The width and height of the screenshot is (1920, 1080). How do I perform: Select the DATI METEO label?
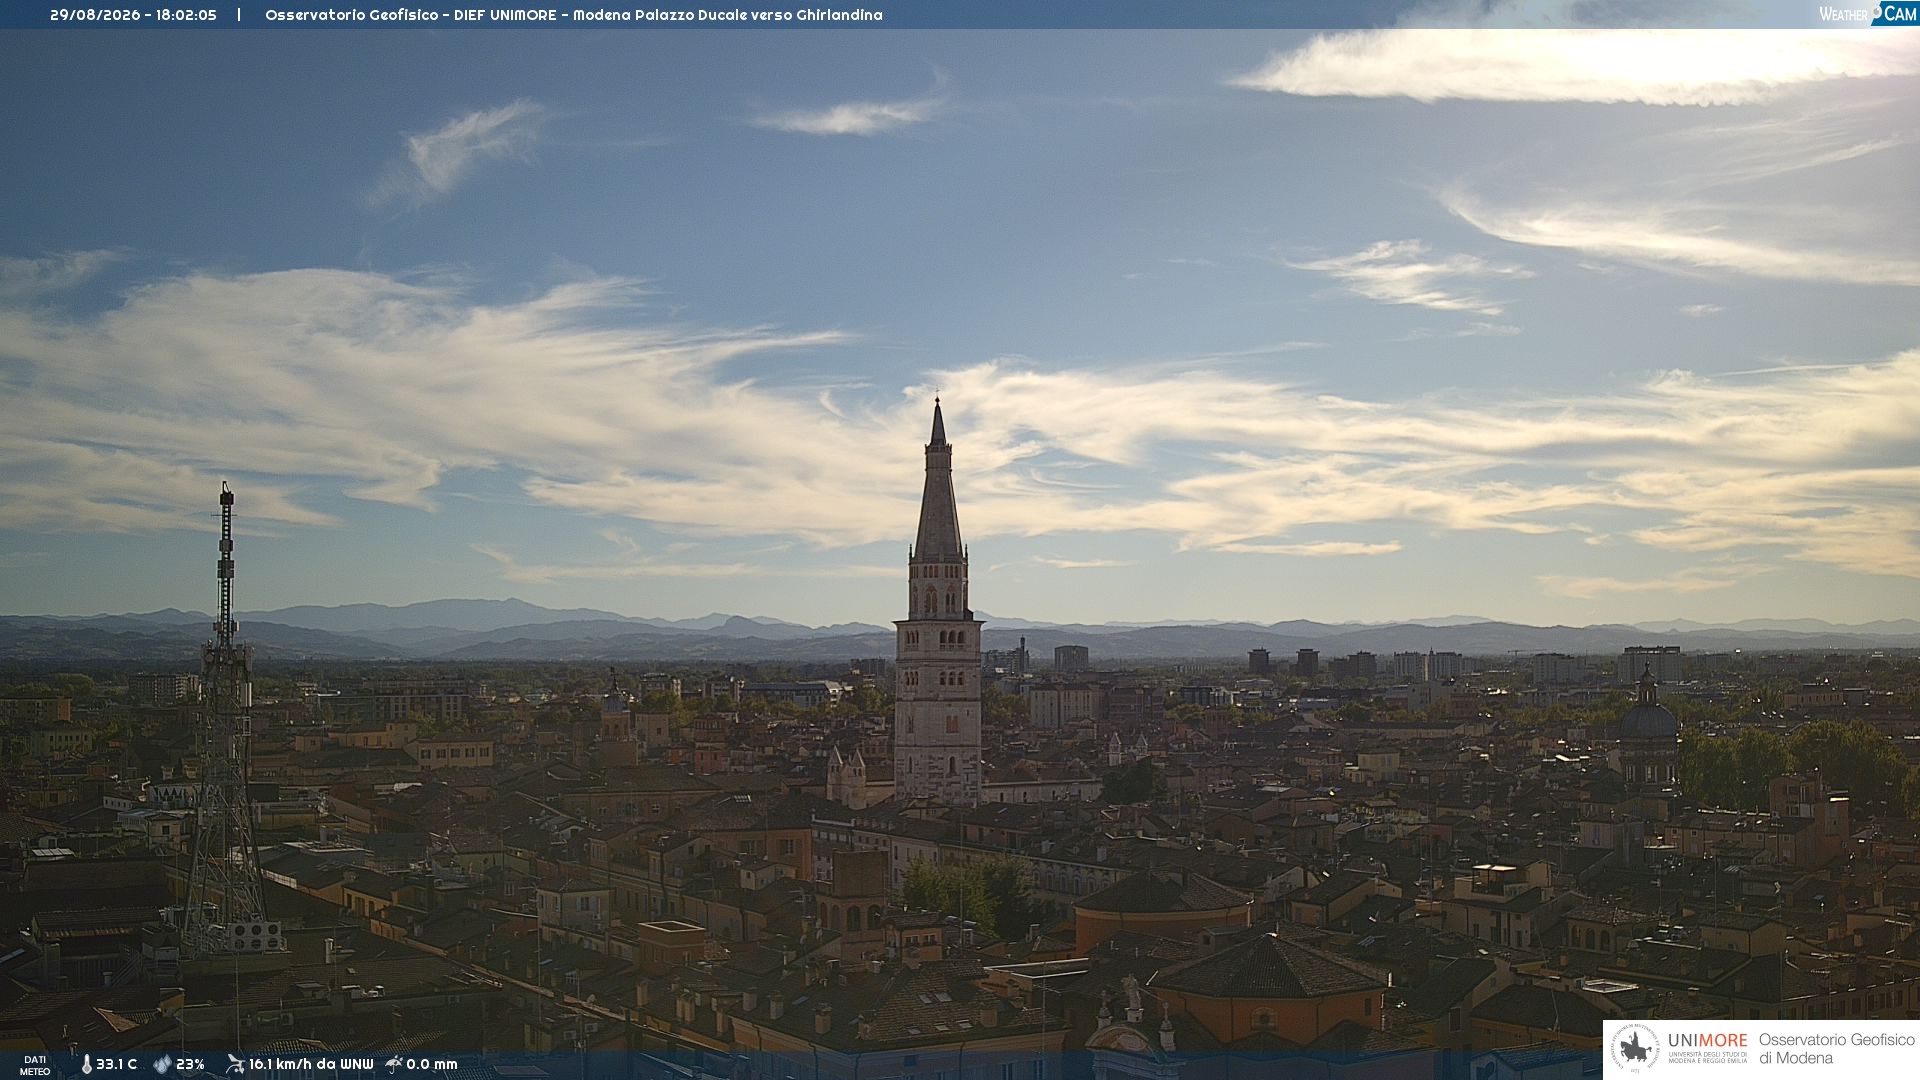coord(35,1065)
